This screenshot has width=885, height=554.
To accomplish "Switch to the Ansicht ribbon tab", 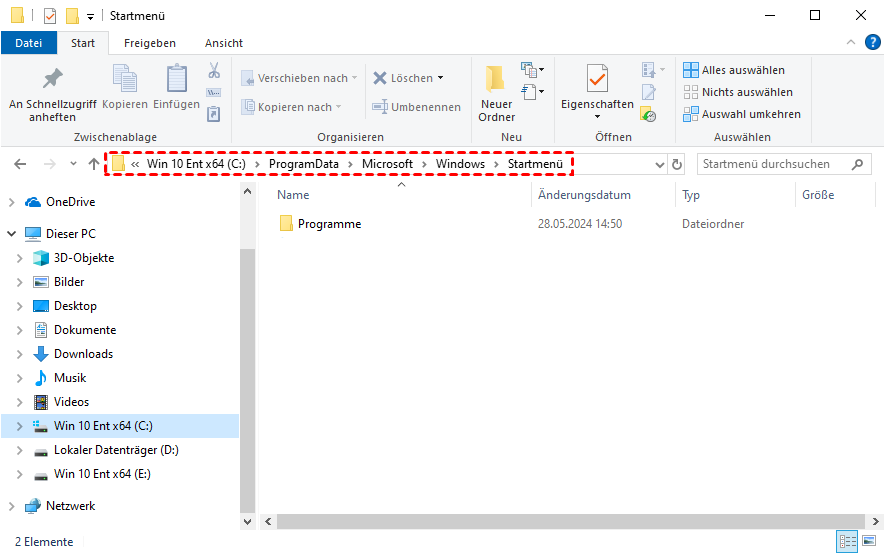I will click(x=224, y=43).
